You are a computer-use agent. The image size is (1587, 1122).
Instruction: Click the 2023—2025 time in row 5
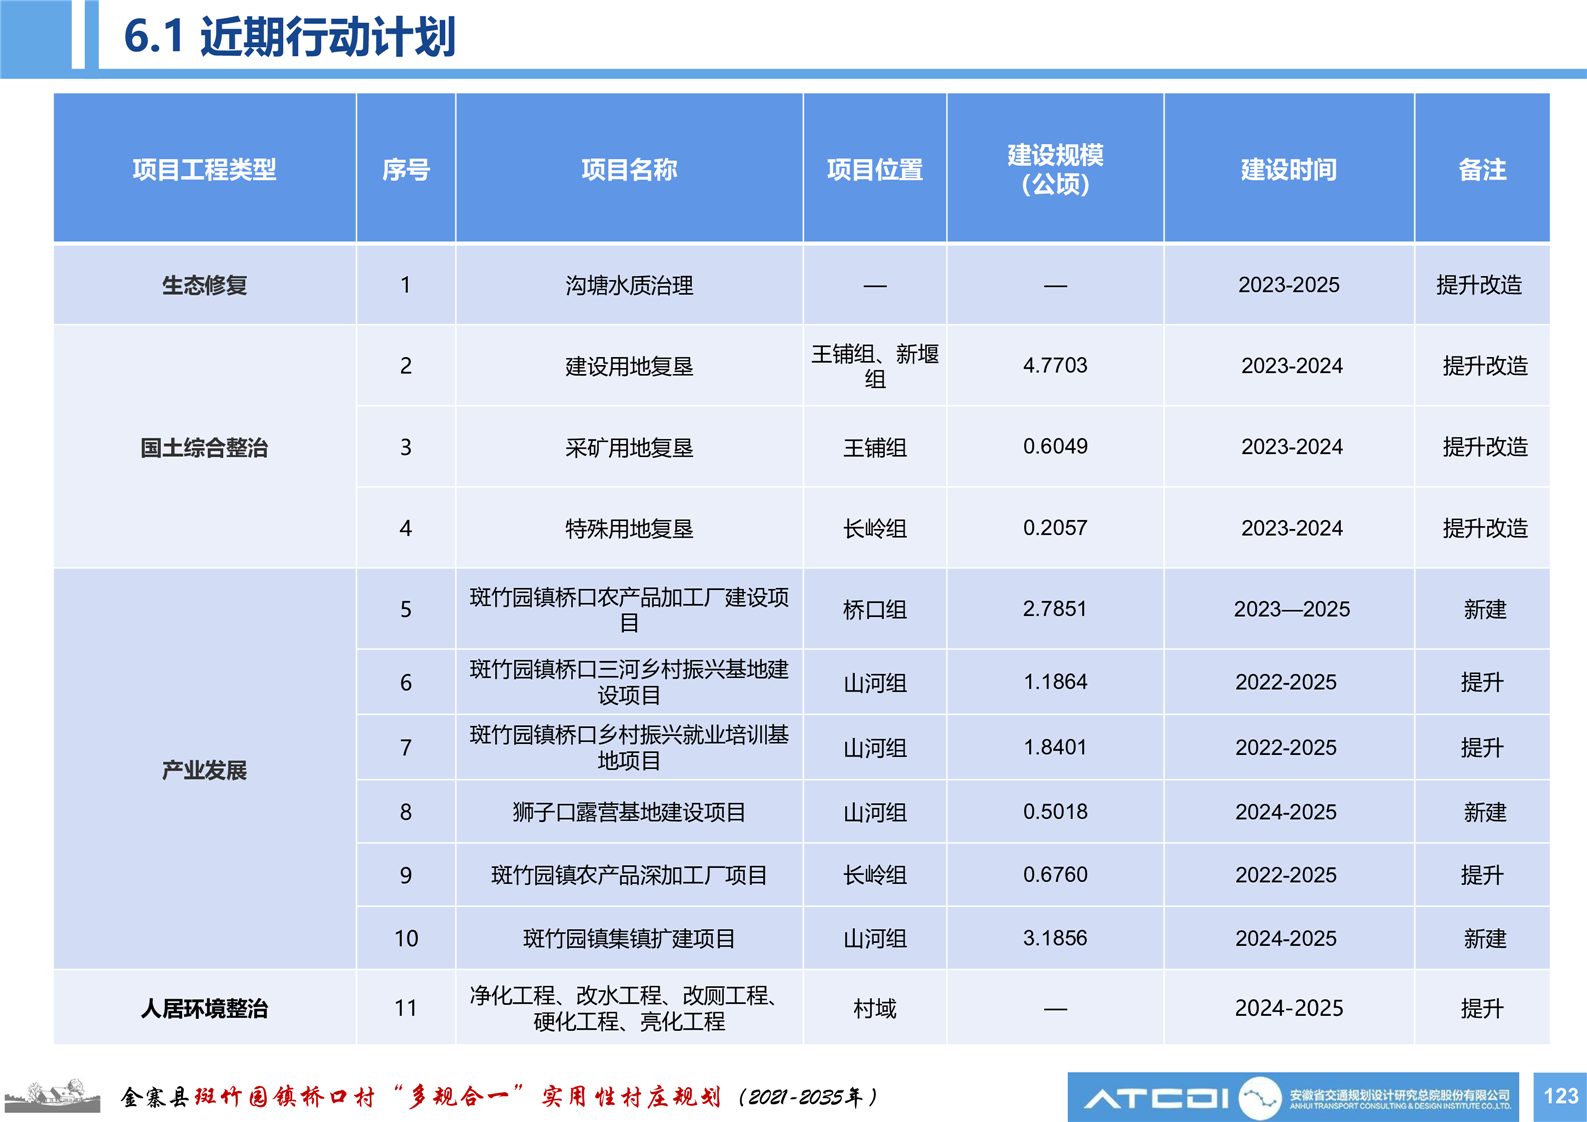click(x=1292, y=609)
